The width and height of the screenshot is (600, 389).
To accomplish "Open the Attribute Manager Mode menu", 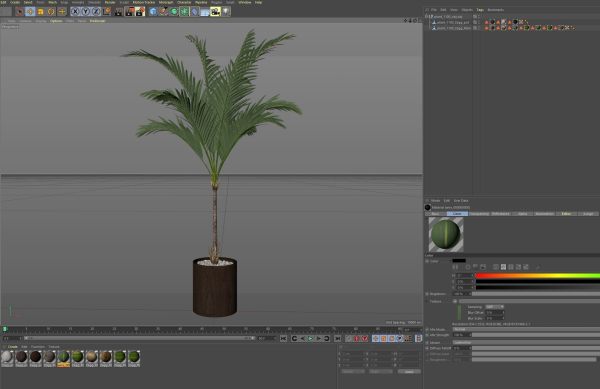I will (435, 201).
